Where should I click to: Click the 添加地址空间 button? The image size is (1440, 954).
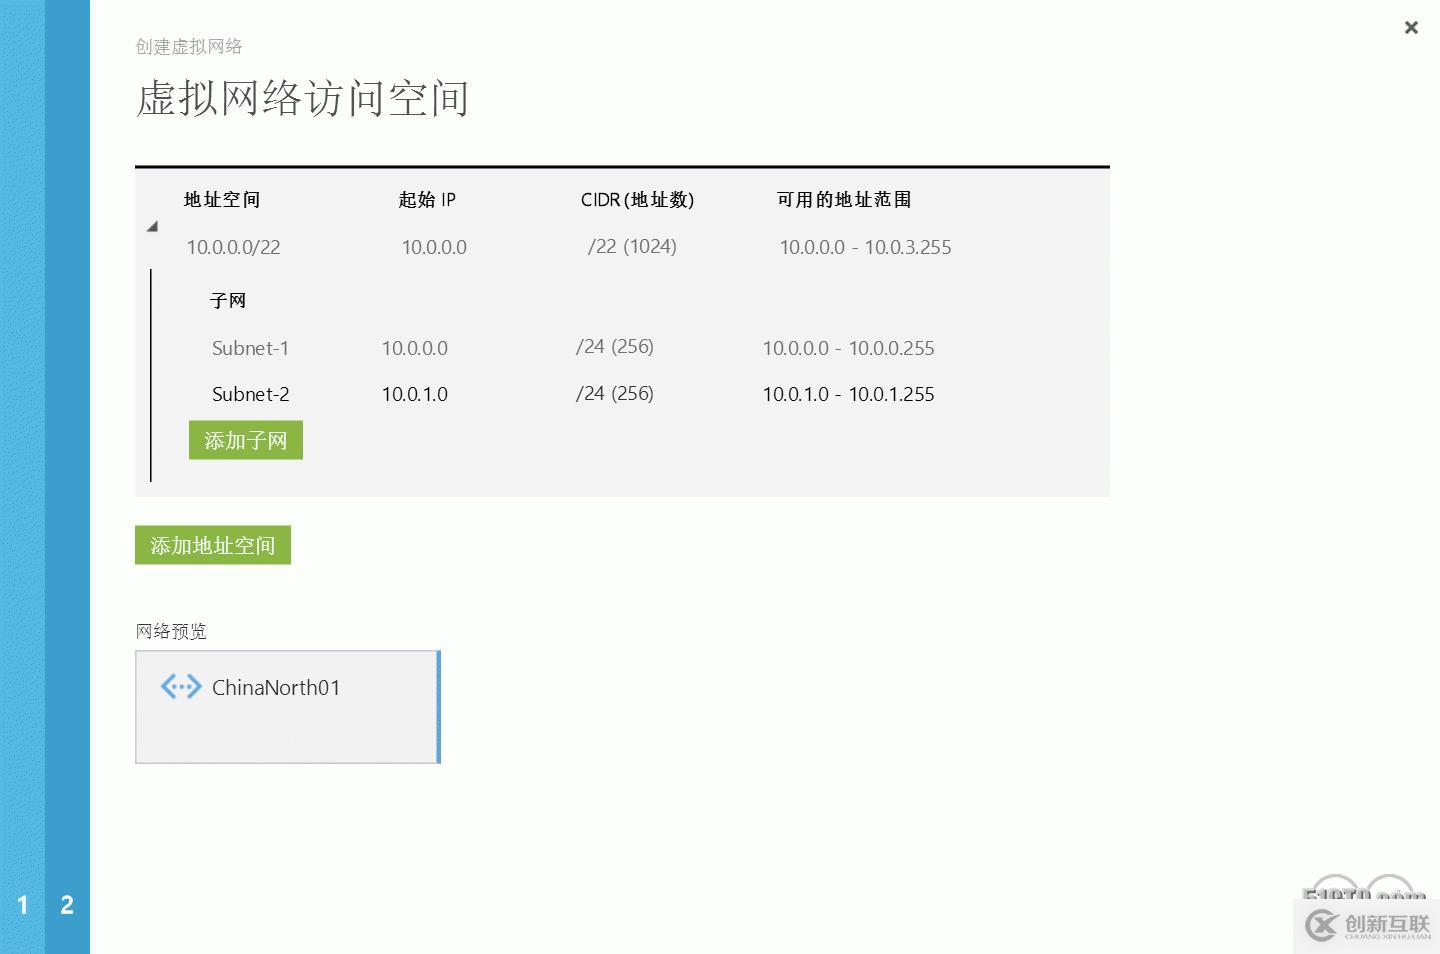click(212, 546)
